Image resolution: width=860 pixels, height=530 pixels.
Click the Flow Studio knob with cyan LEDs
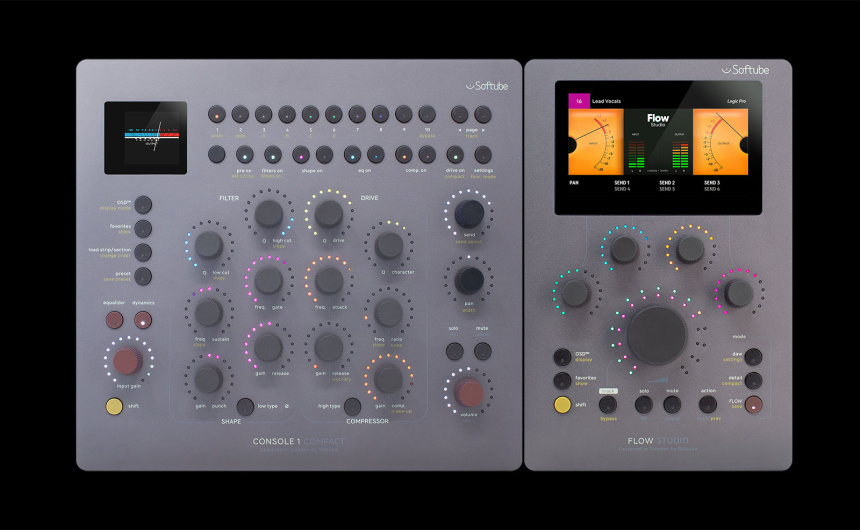625,250
